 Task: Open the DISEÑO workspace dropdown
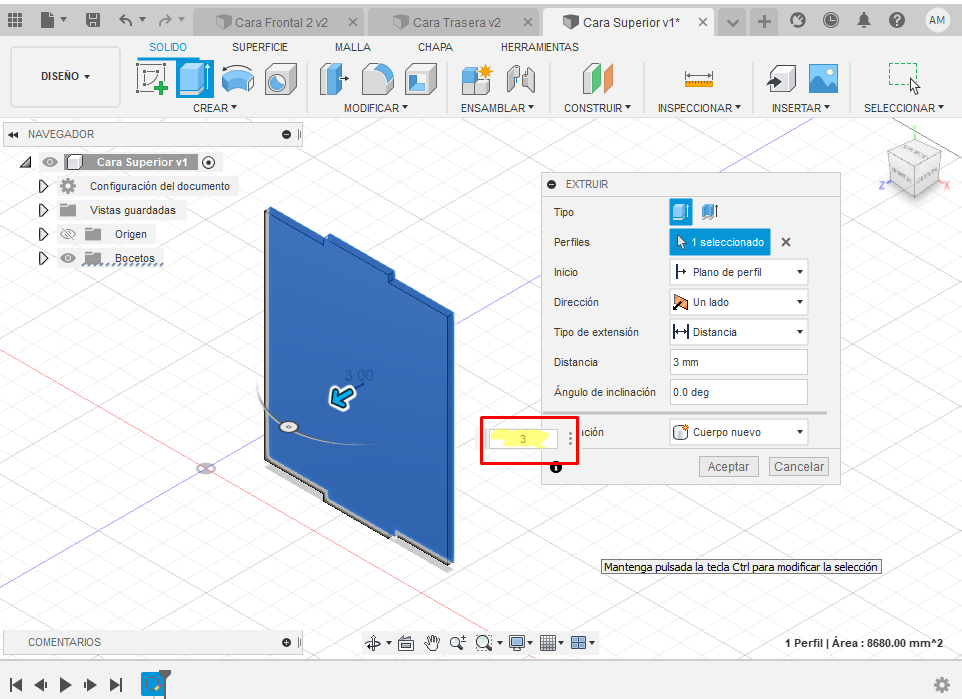65,77
